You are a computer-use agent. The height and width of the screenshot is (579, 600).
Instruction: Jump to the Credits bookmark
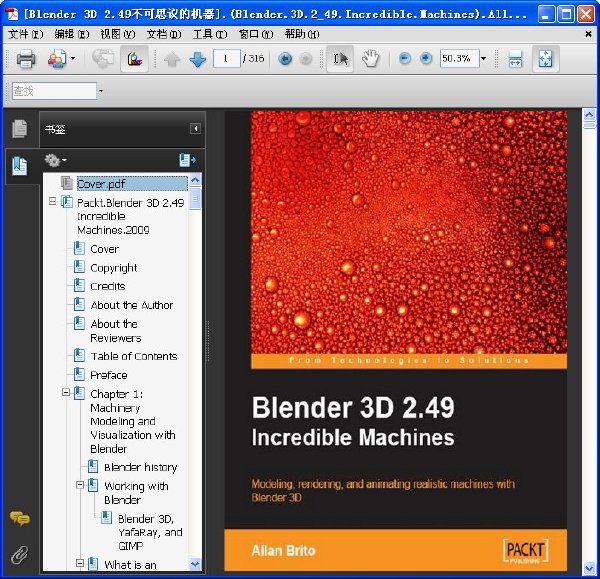108,286
